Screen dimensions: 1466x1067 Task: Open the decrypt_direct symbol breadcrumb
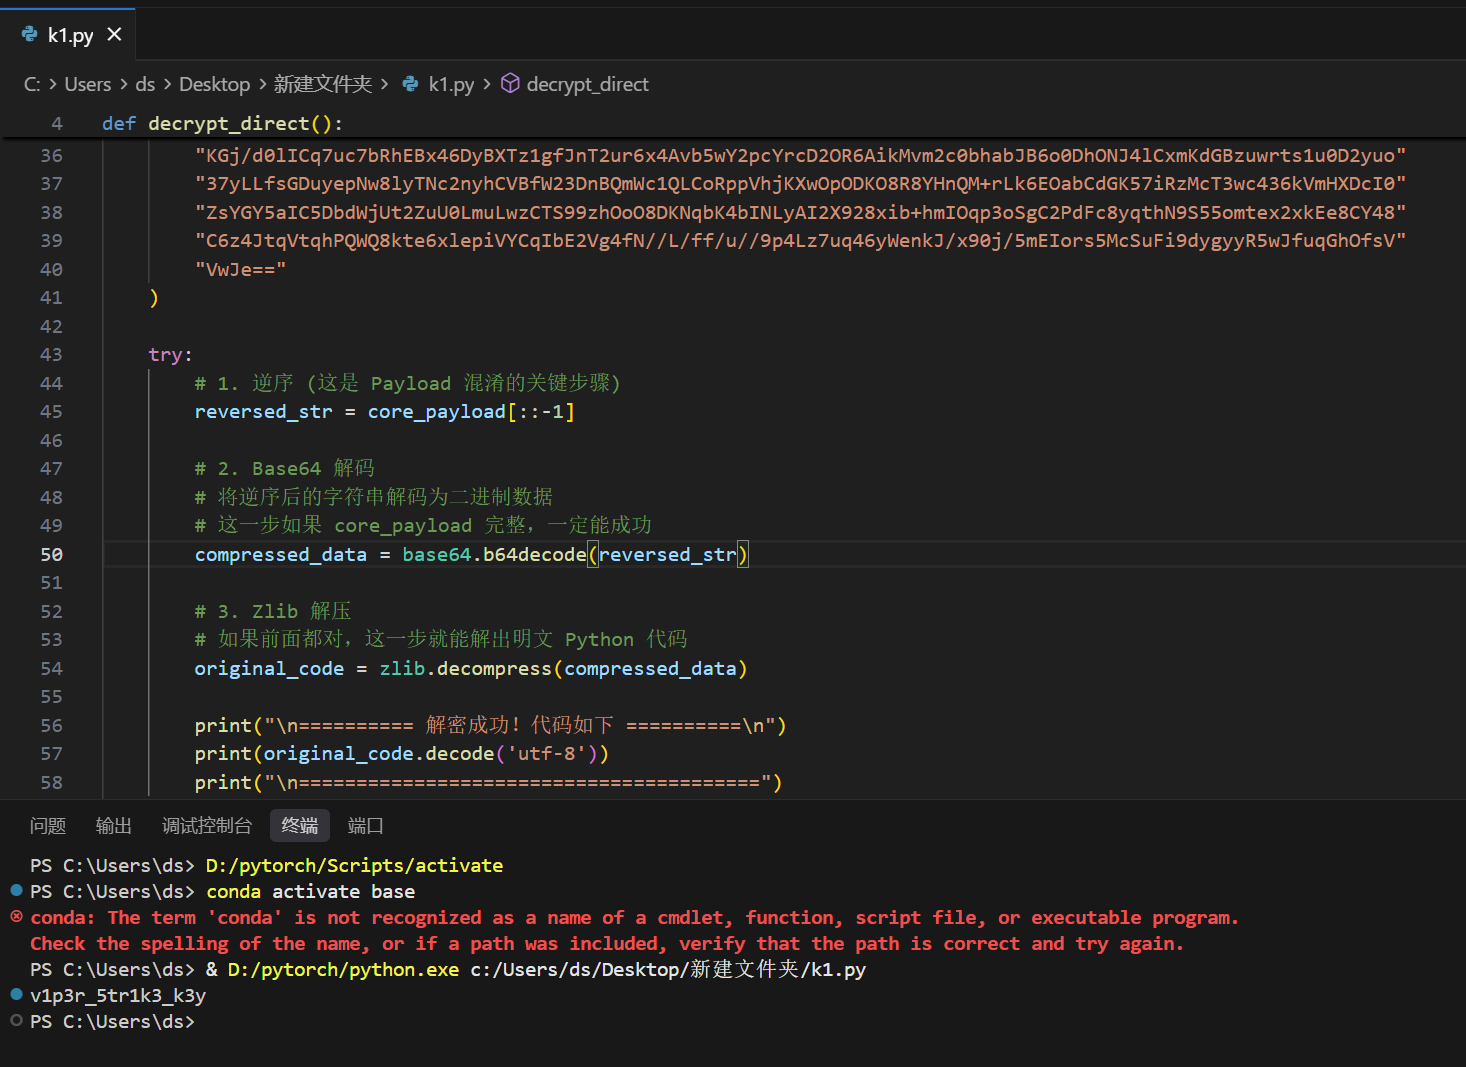coord(587,84)
